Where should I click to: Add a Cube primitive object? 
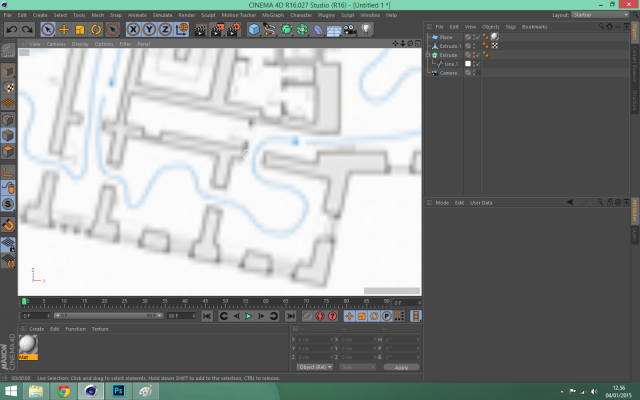tap(254, 30)
